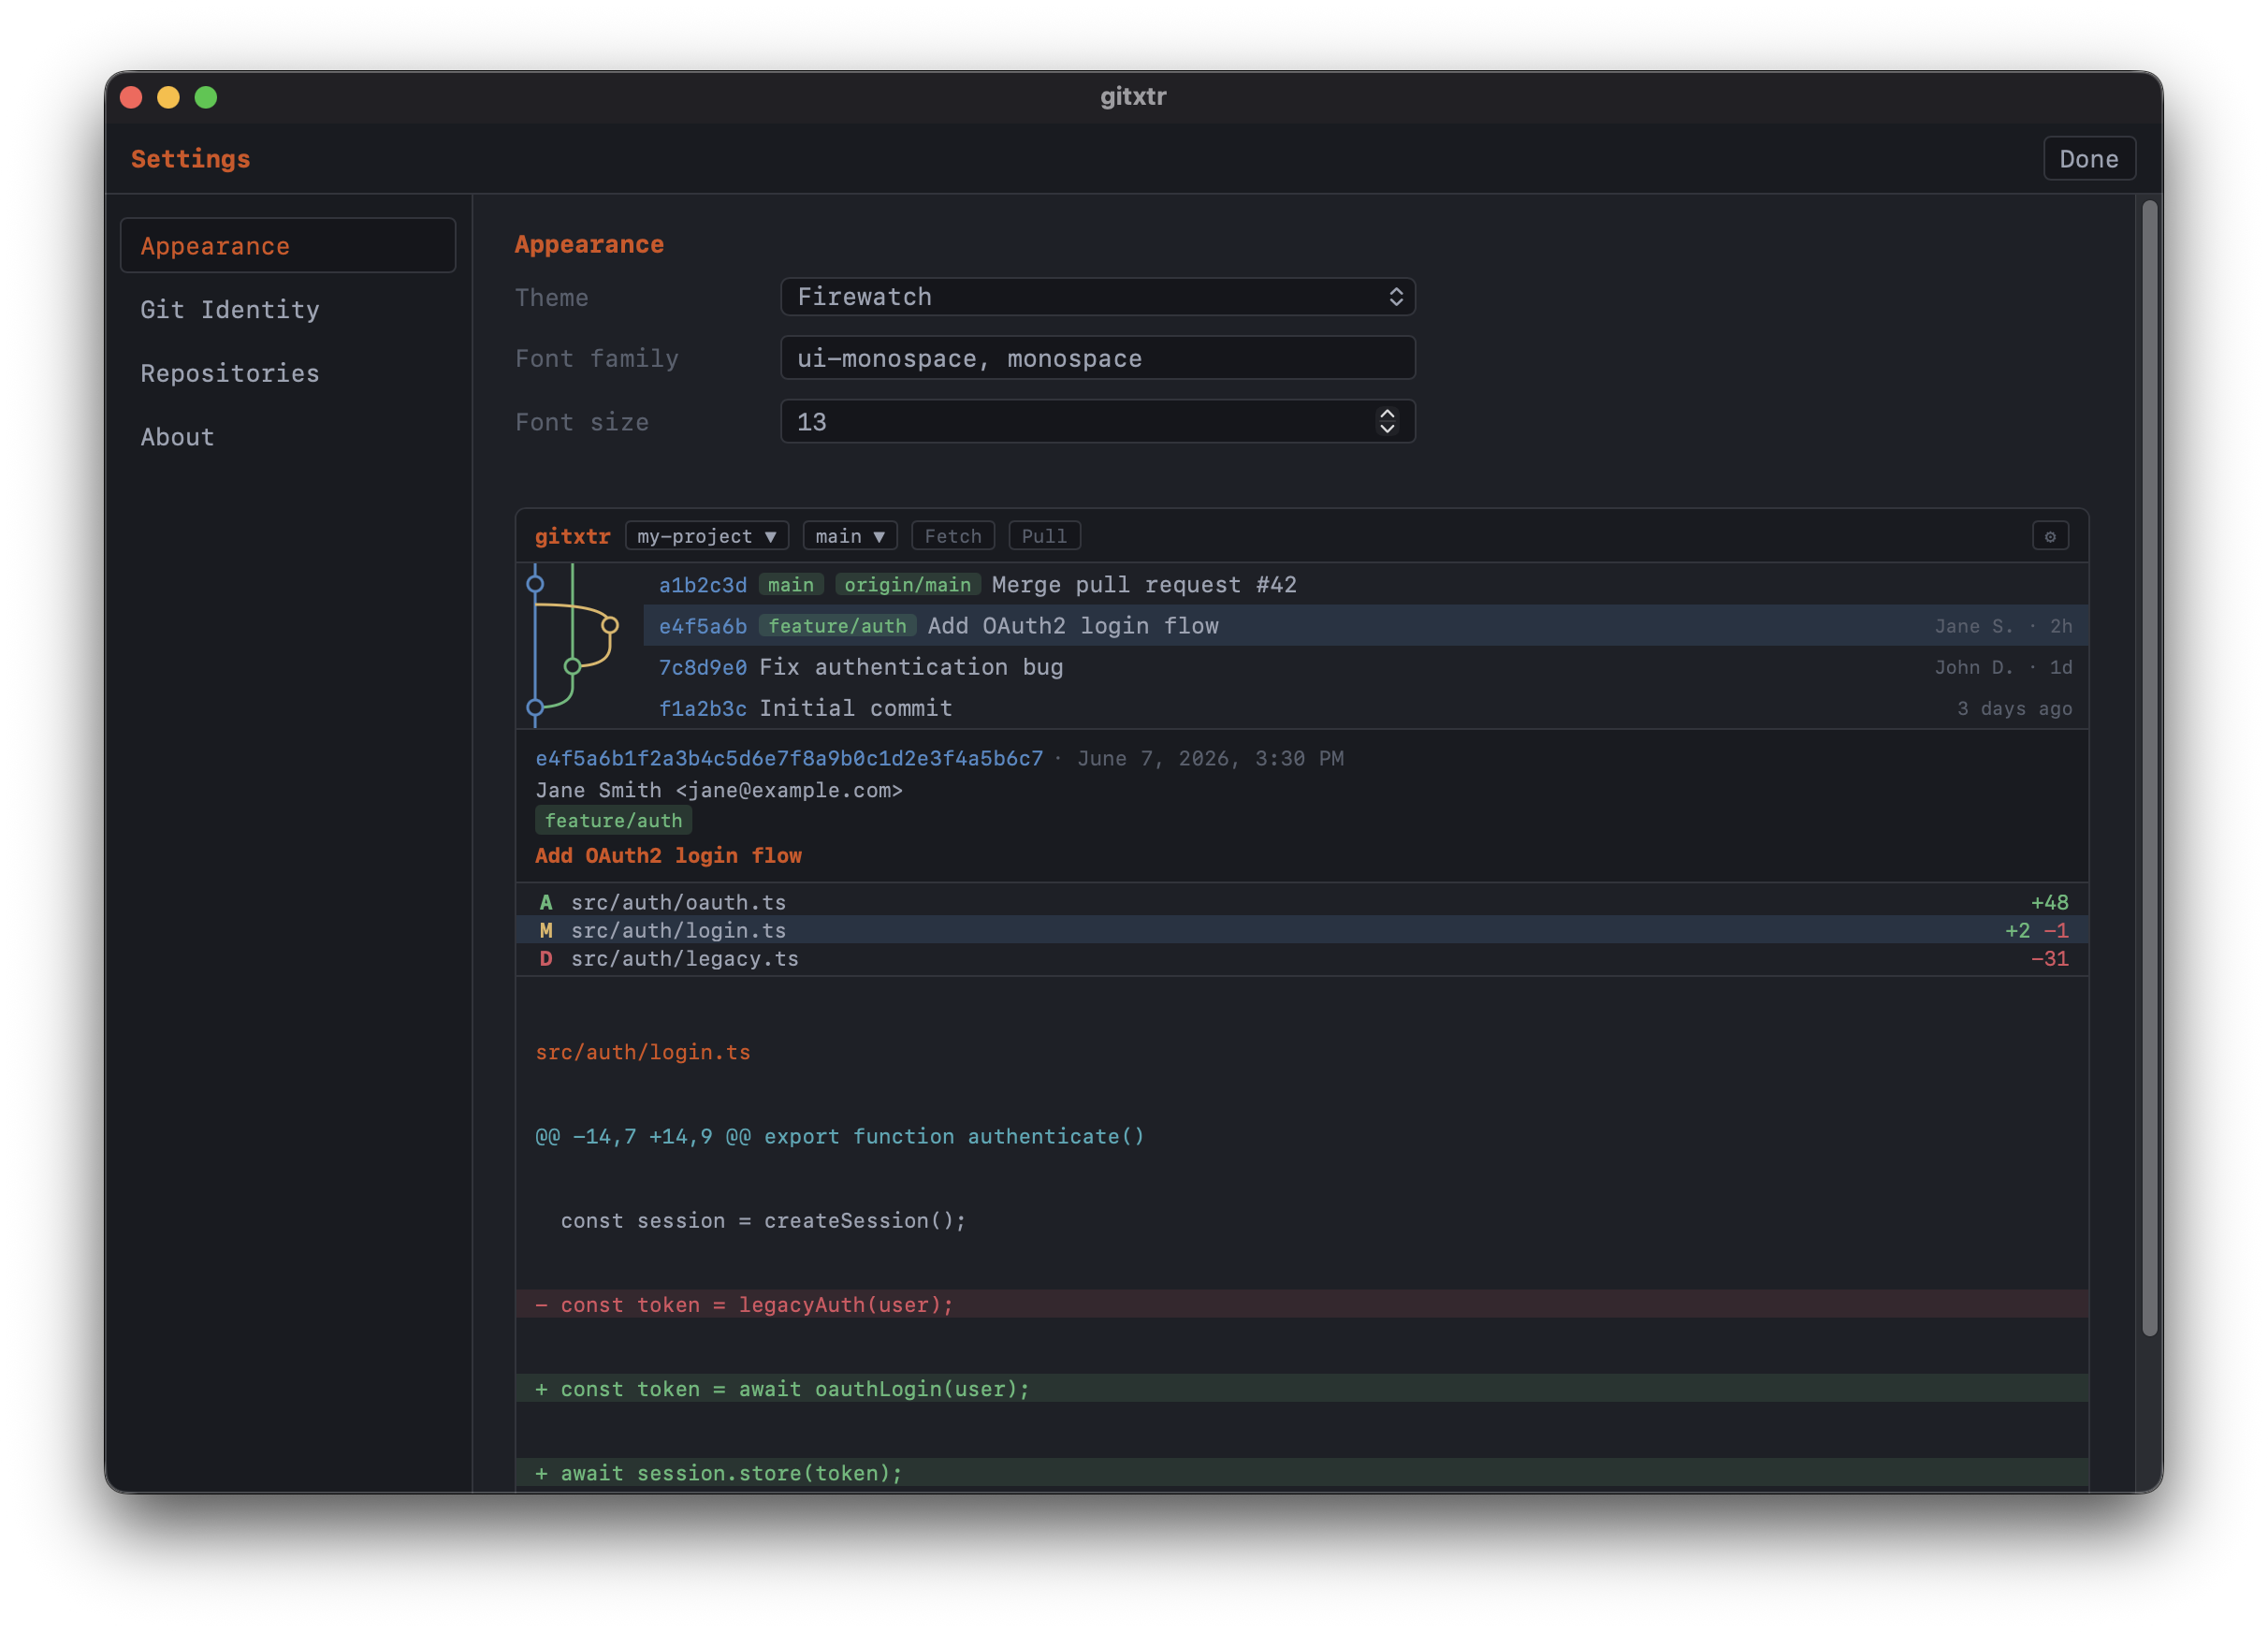Open the Theme dropdown showing Firewatch
The width and height of the screenshot is (2268, 1632).
pos(1097,297)
